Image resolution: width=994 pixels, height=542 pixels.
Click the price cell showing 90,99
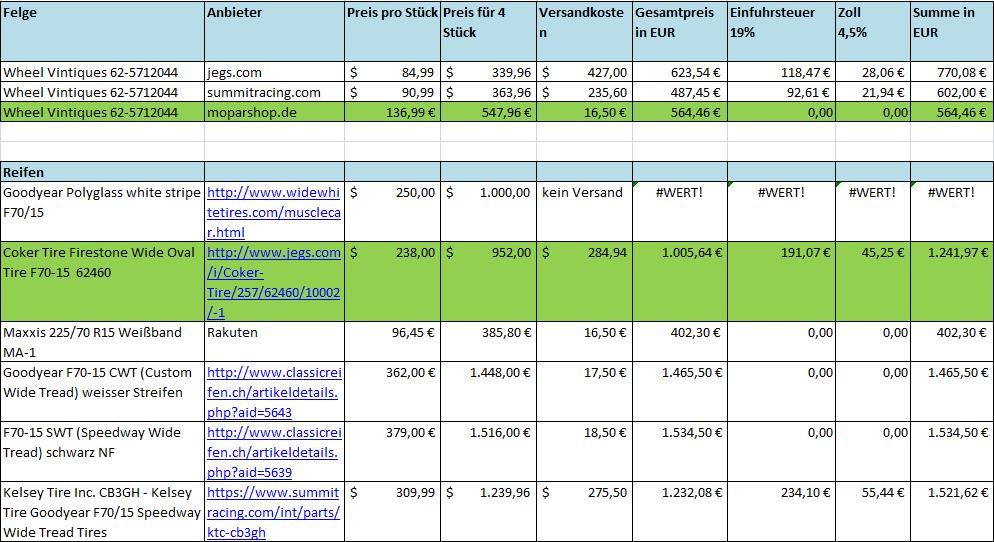click(392, 92)
